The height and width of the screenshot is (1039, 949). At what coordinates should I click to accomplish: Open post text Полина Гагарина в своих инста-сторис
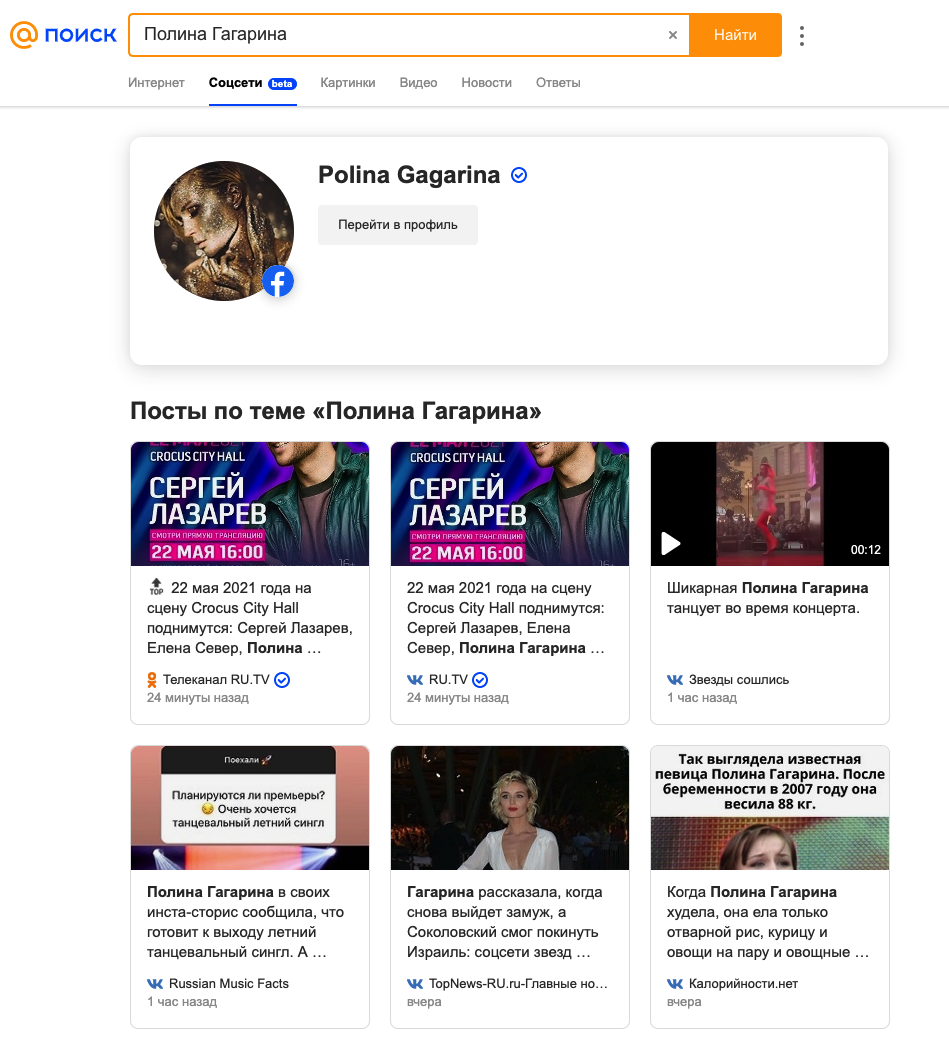click(x=245, y=922)
